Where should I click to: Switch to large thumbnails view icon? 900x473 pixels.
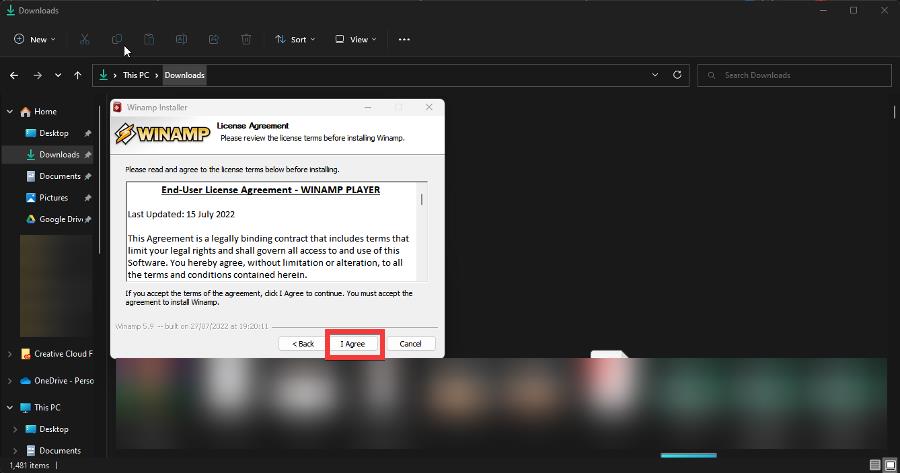click(x=890, y=465)
